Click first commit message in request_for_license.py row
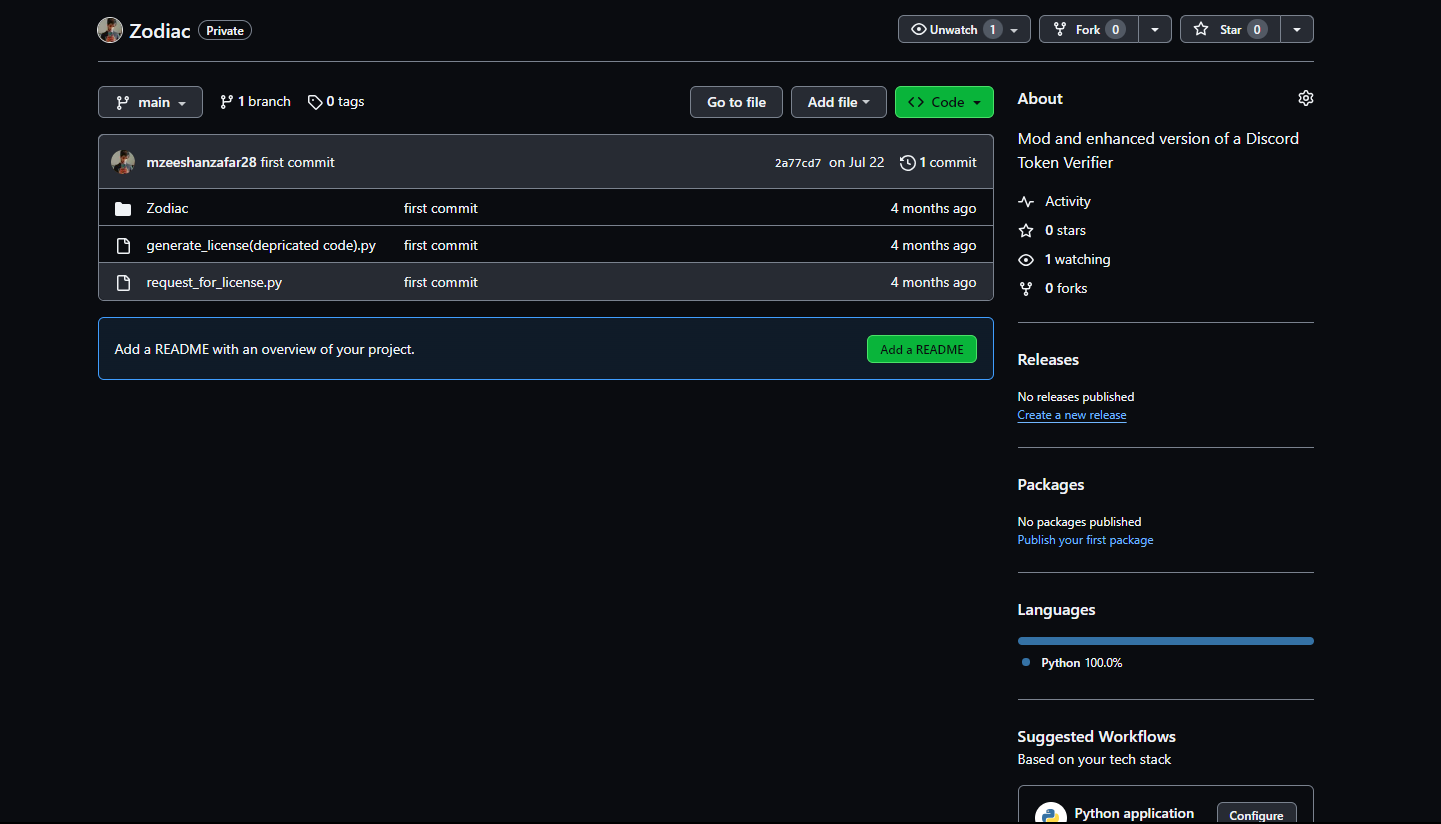Screen dimensions: 1441x824 click(x=441, y=282)
